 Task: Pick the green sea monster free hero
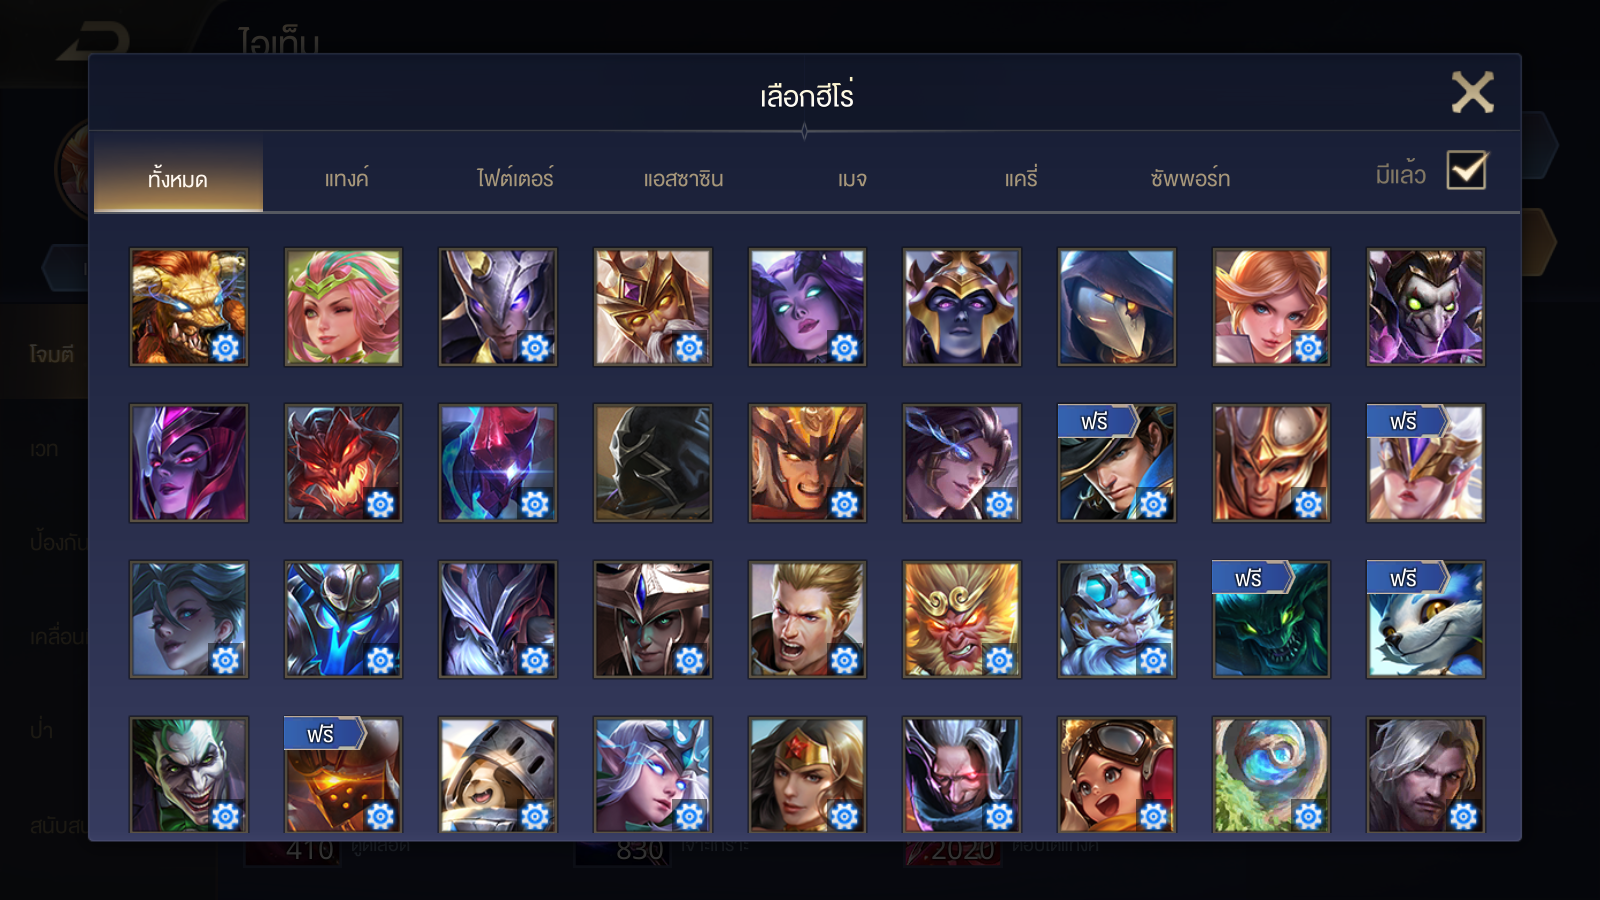click(1270, 619)
